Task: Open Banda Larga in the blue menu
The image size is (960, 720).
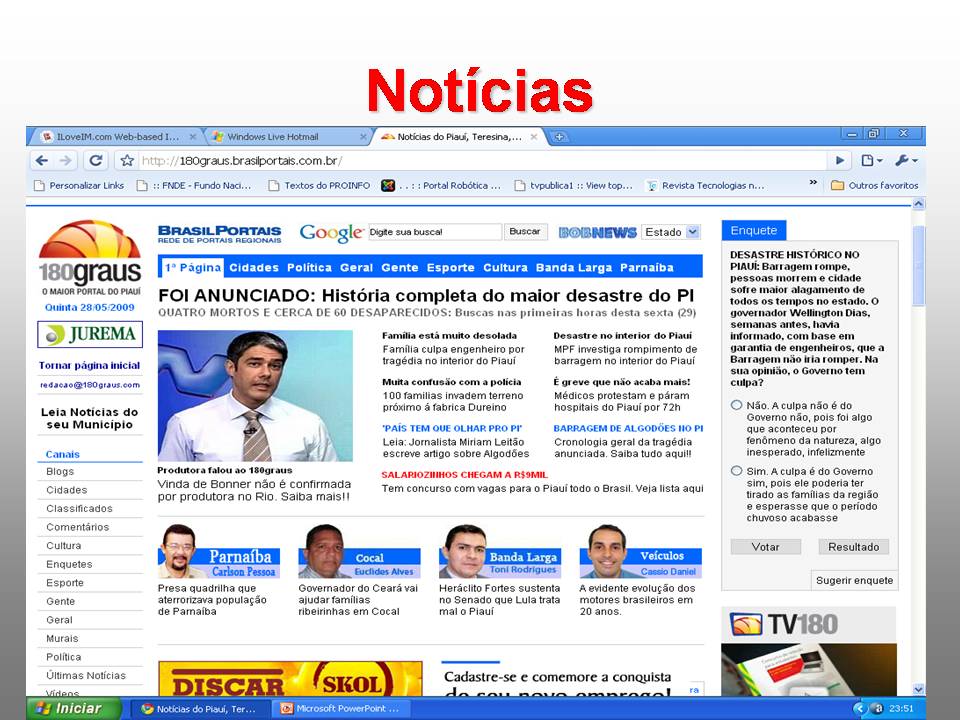Action: coord(574,268)
